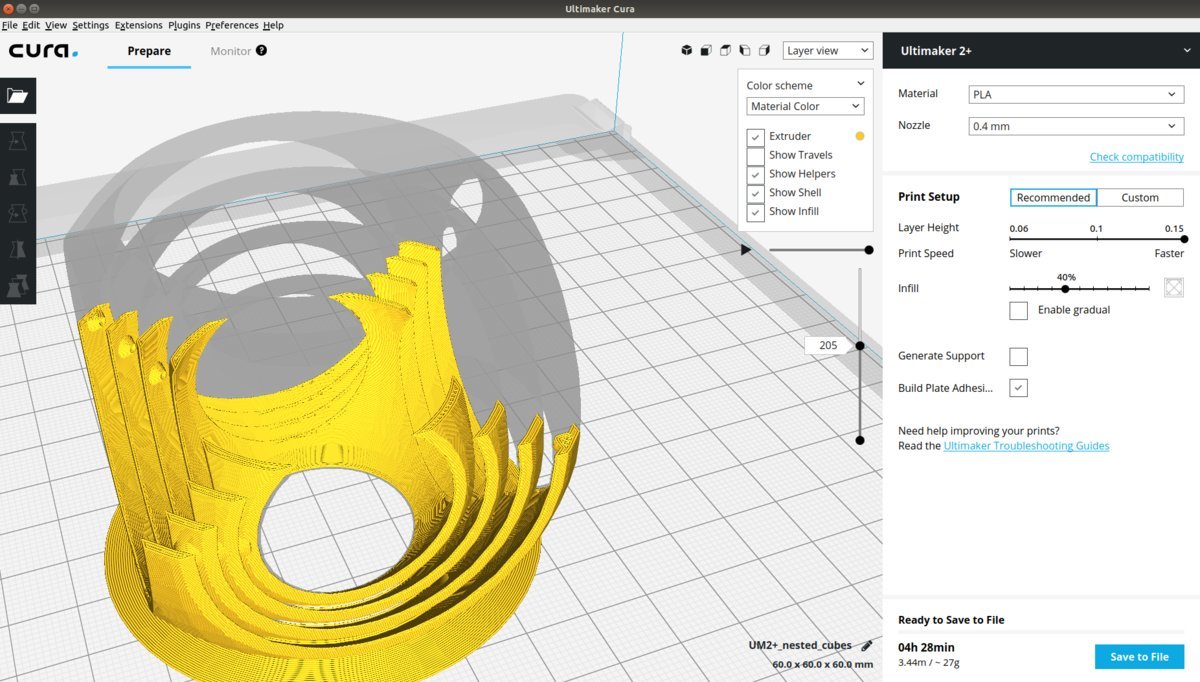The image size is (1200, 682).
Task: Open the File menu
Action: click(x=9, y=25)
